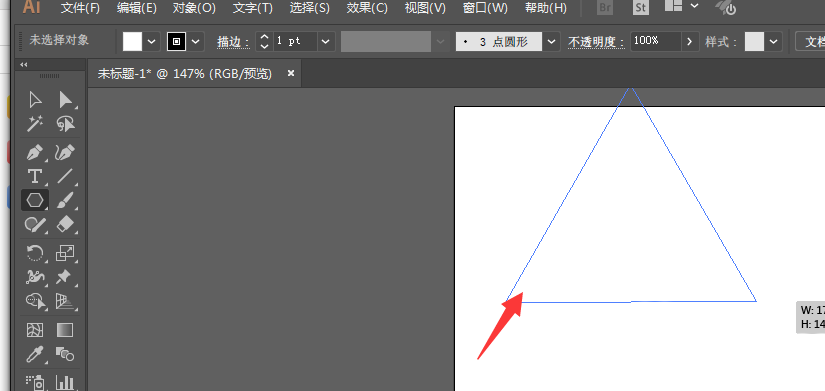Expand the fill color dropdown arrow

(x=152, y=42)
